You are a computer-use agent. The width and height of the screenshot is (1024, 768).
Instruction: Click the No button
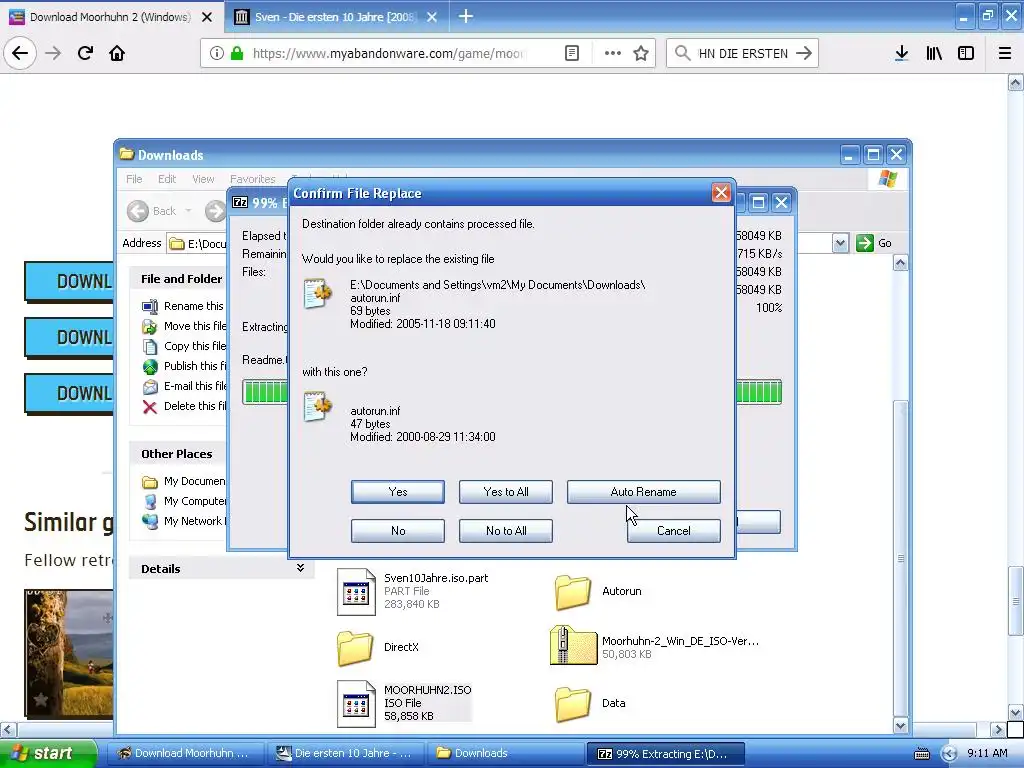point(397,530)
